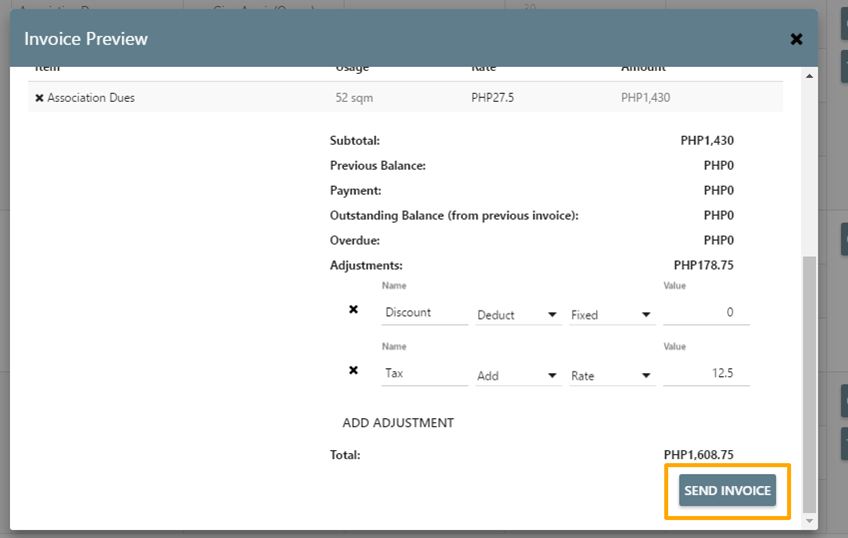Select the Adjustments amount PHP178.75
Screen dimensions: 848x538
pyautogui.click(x=704, y=265)
